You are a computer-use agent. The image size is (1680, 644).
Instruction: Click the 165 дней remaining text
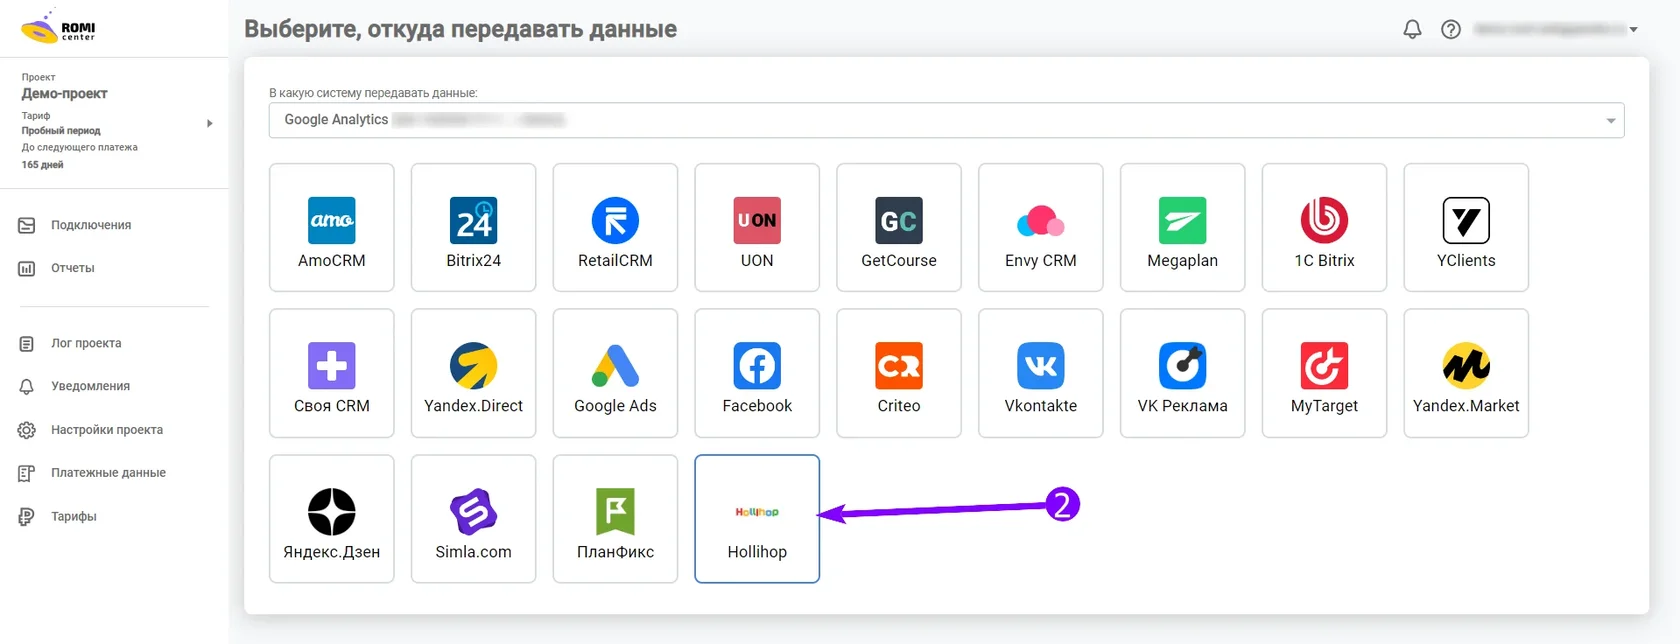tap(42, 165)
